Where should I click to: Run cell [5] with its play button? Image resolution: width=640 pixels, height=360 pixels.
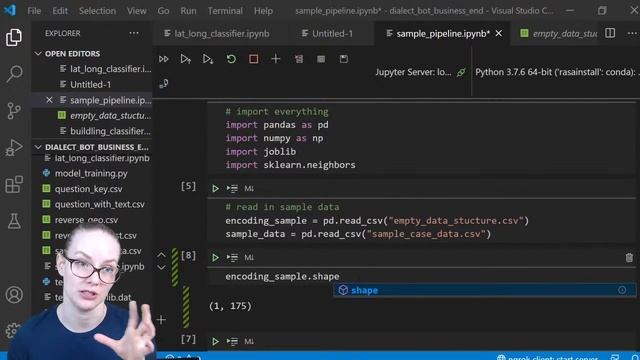pos(215,189)
